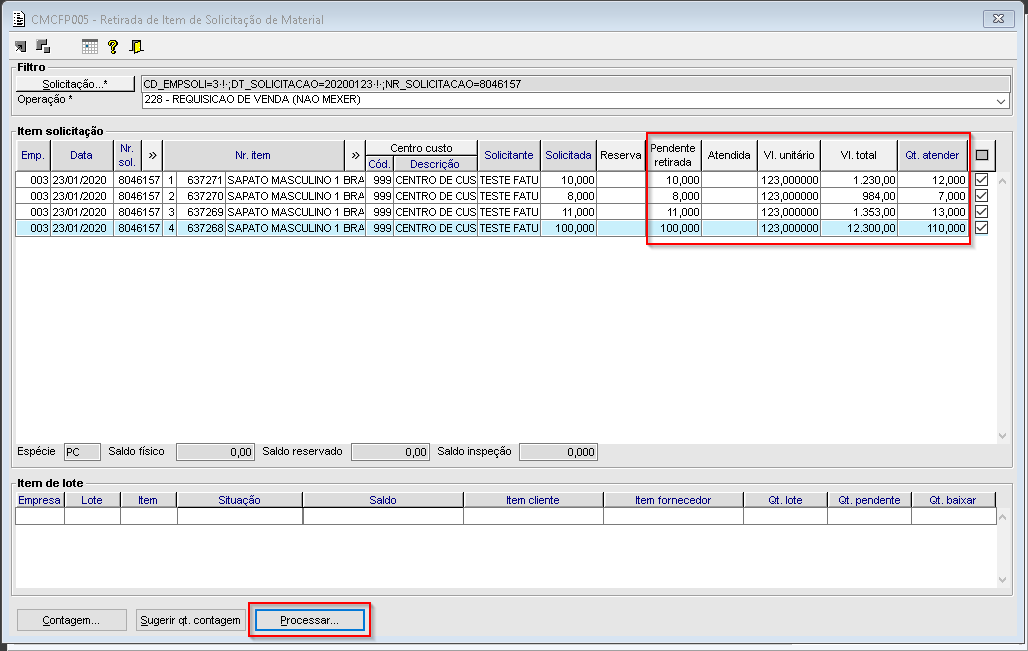Open the calendar grid toolbar icon
Screen dimensions: 1028x651
click(x=90, y=46)
